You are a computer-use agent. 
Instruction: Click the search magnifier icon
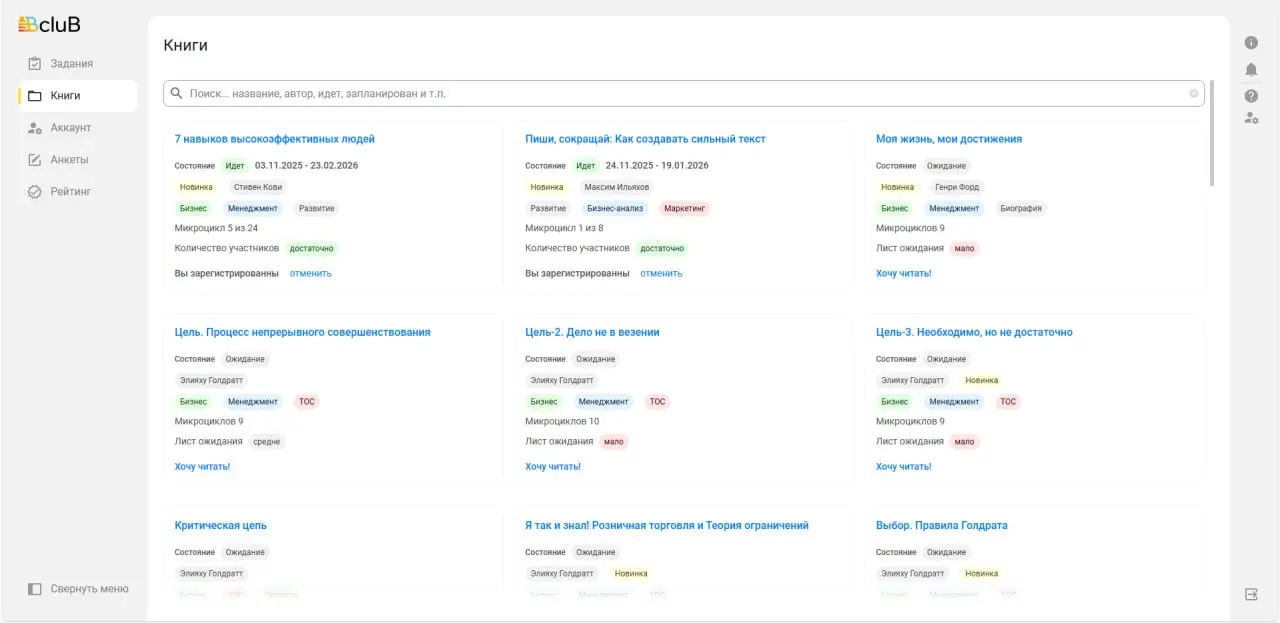click(177, 93)
